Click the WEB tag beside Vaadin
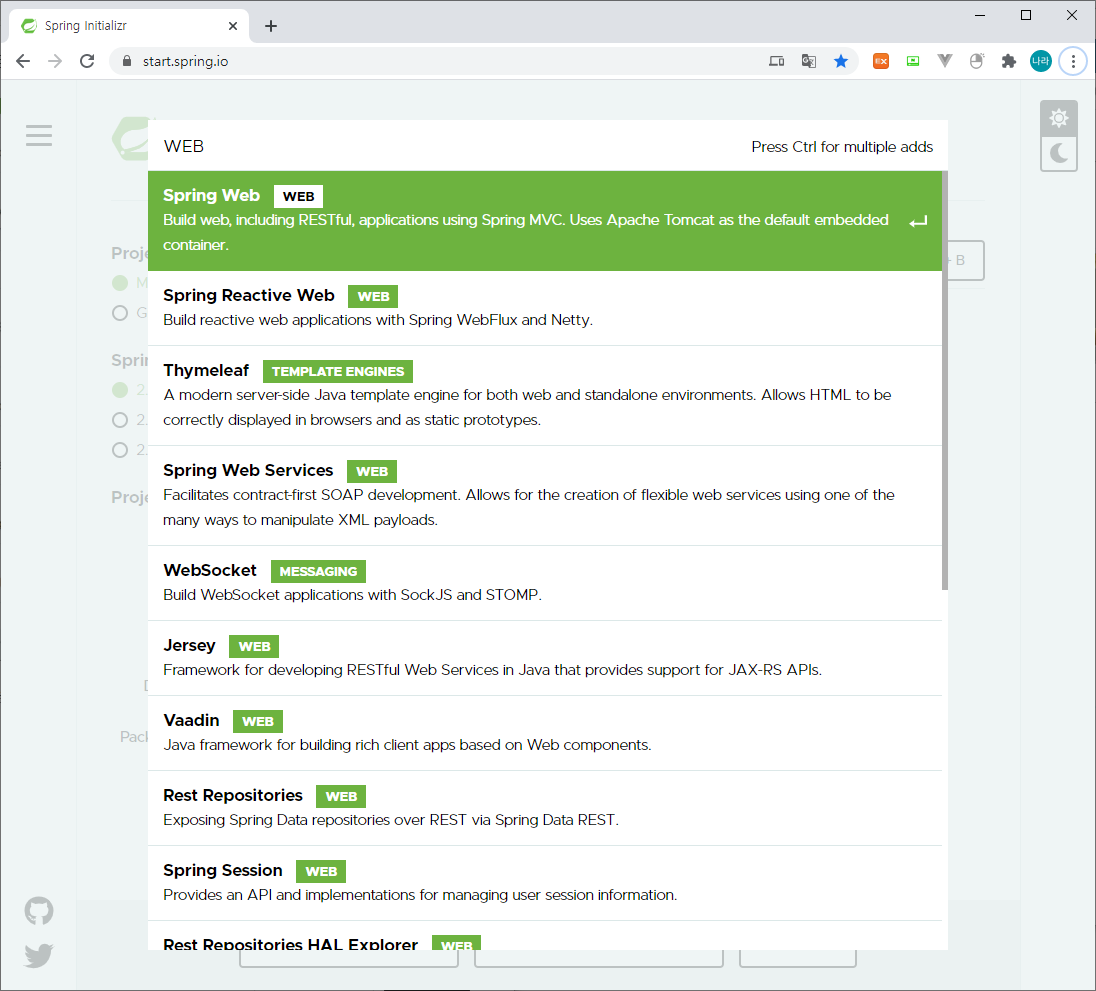 pyautogui.click(x=257, y=721)
